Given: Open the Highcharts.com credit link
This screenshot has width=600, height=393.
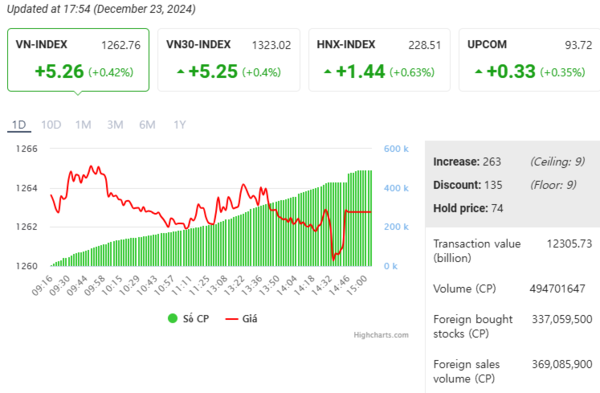Looking at the screenshot, I should [x=381, y=335].
